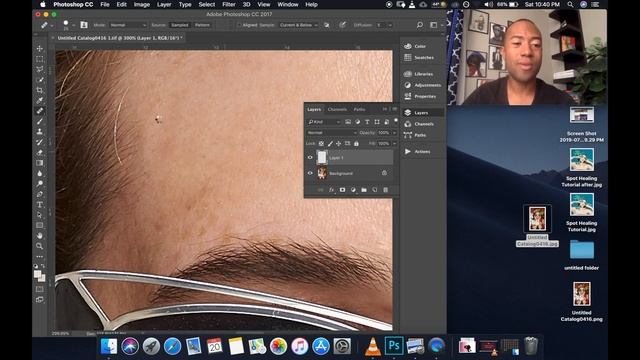The height and width of the screenshot is (360, 640).
Task: Select the Blur tool
Action: tap(40, 173)
